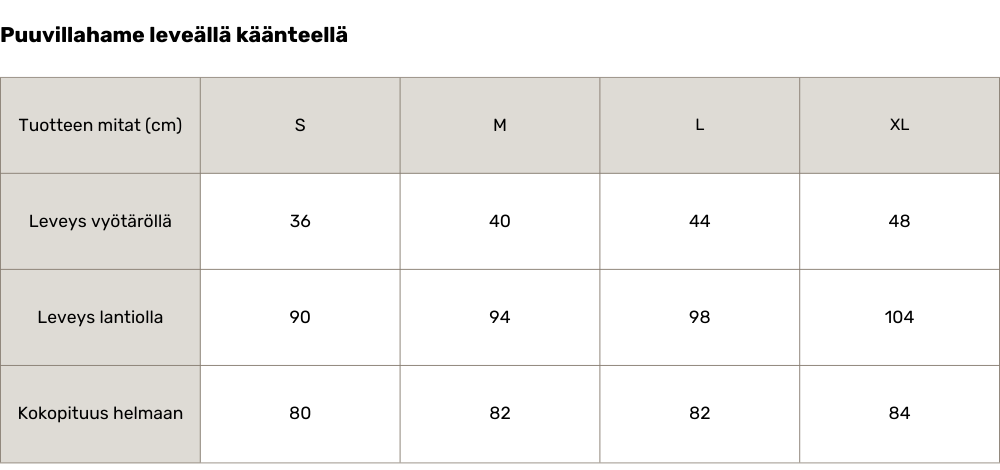The height and width of the screenshot is (470, 1000).
Task: Select the M size column header
Action: click(500, 125)
